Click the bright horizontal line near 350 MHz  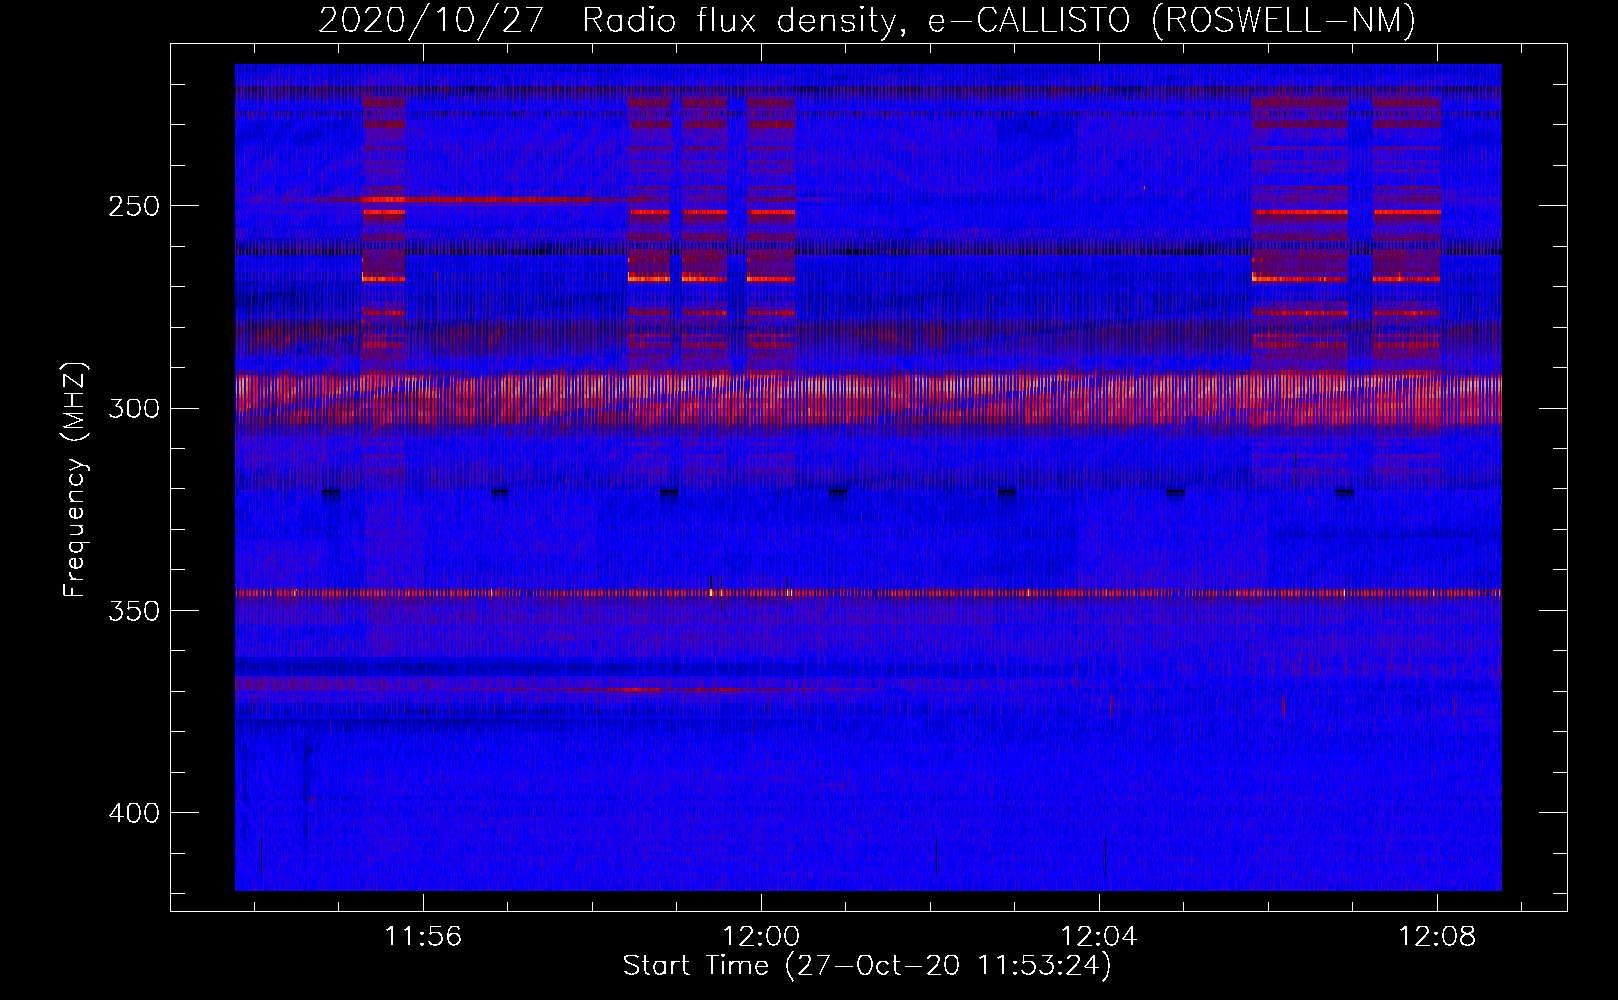tap(868, 593)
